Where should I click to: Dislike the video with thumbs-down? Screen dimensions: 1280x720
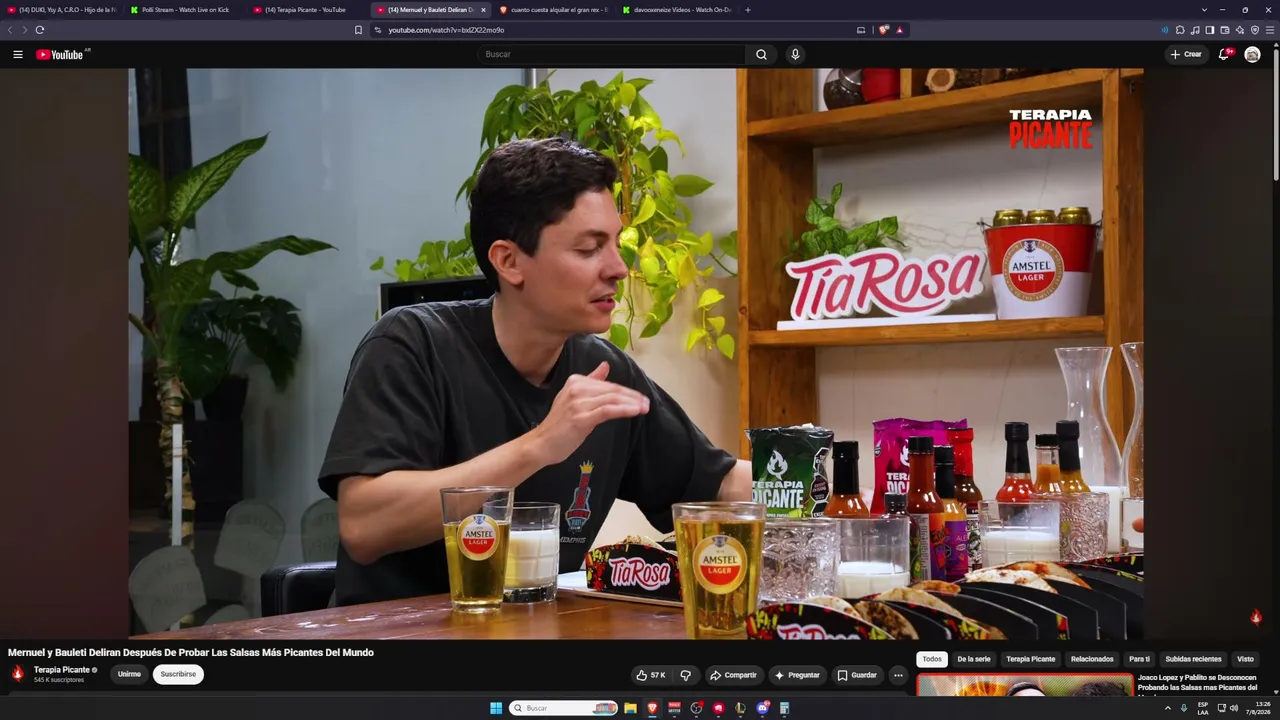[x=685, y=675]
